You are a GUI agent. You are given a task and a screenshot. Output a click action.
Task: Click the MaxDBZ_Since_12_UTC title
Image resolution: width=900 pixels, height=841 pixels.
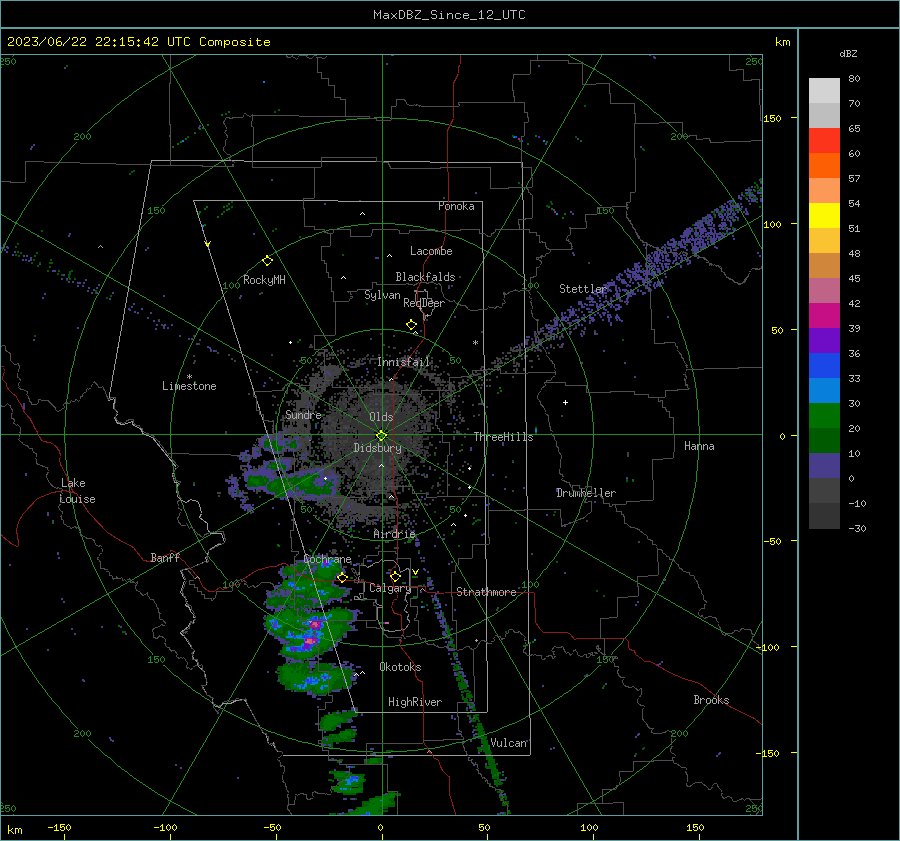pyautogui.click(x=449, y=15)
